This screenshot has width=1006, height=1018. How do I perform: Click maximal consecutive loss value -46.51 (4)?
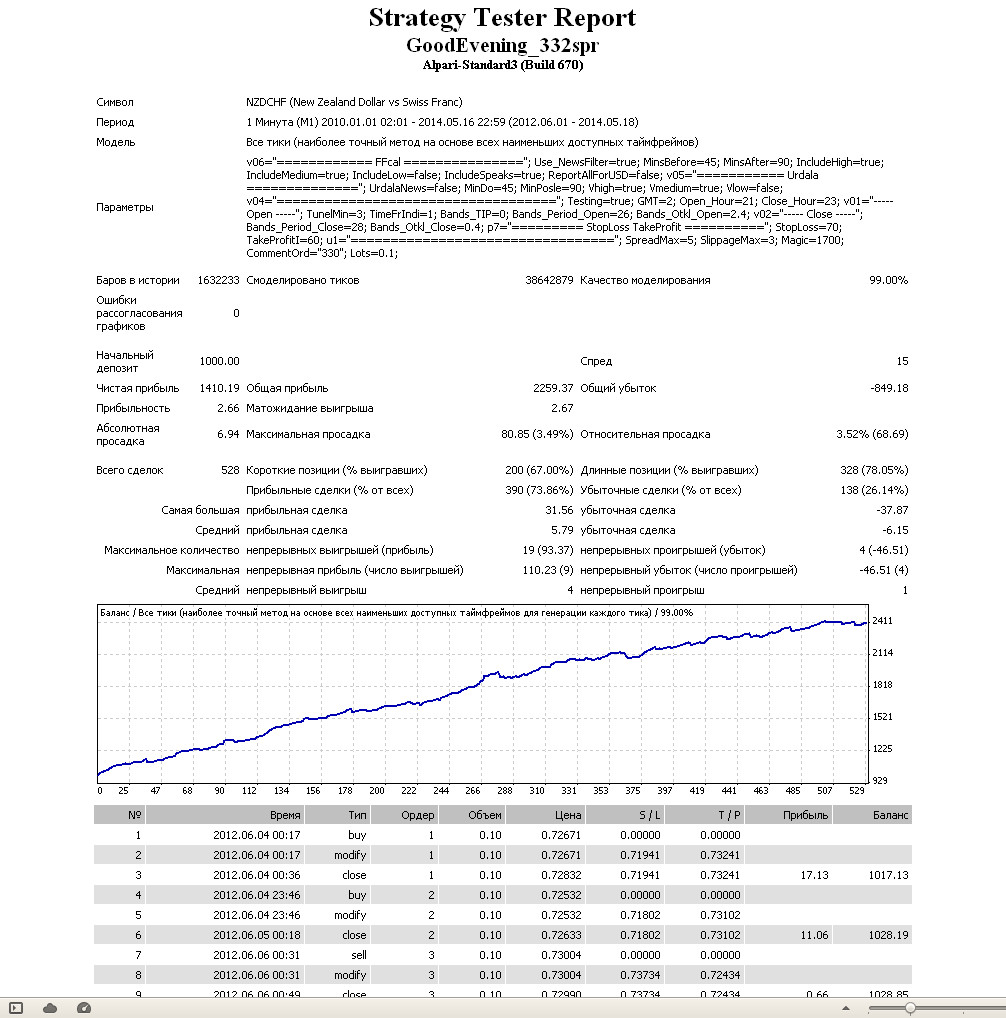coord(883,571)
